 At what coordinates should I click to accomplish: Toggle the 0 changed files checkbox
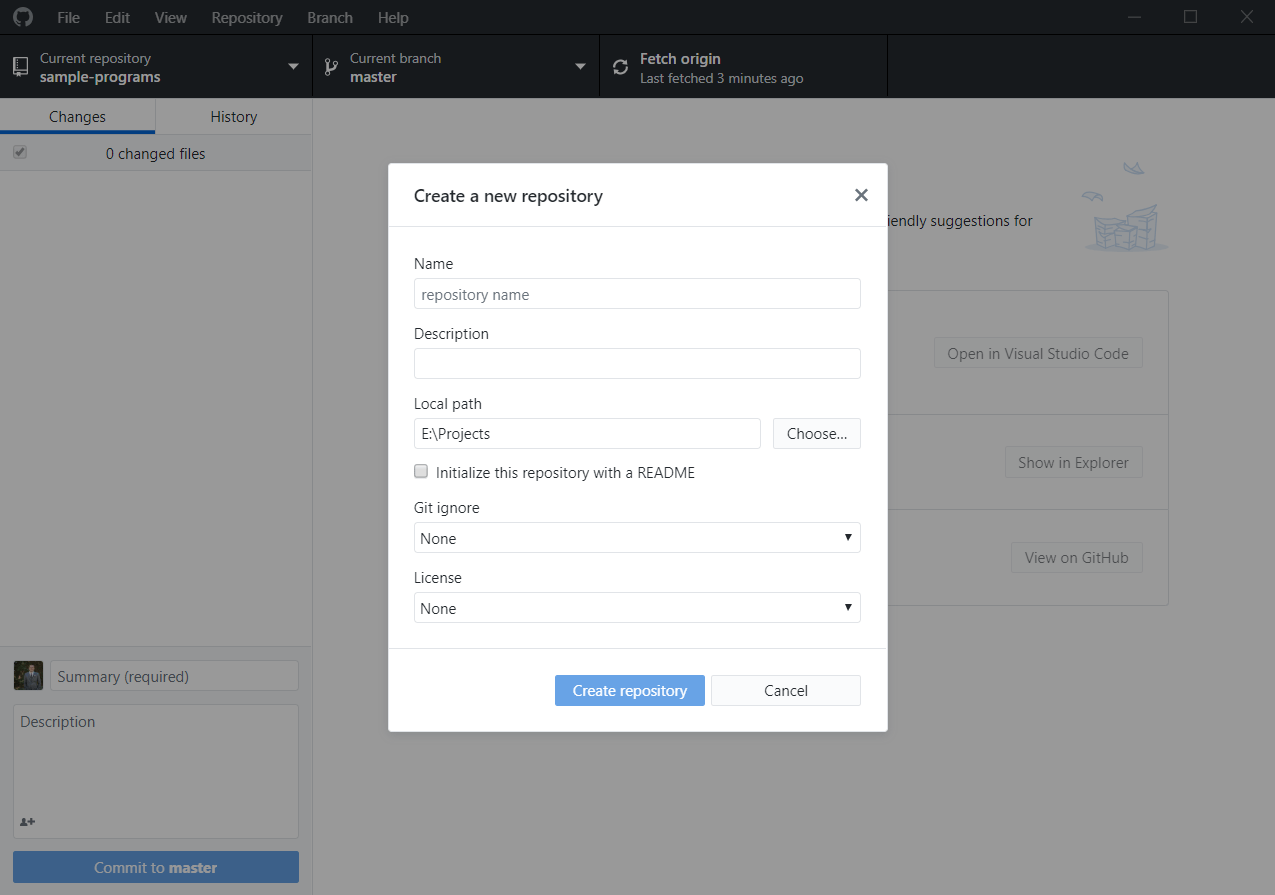(20, 152)
